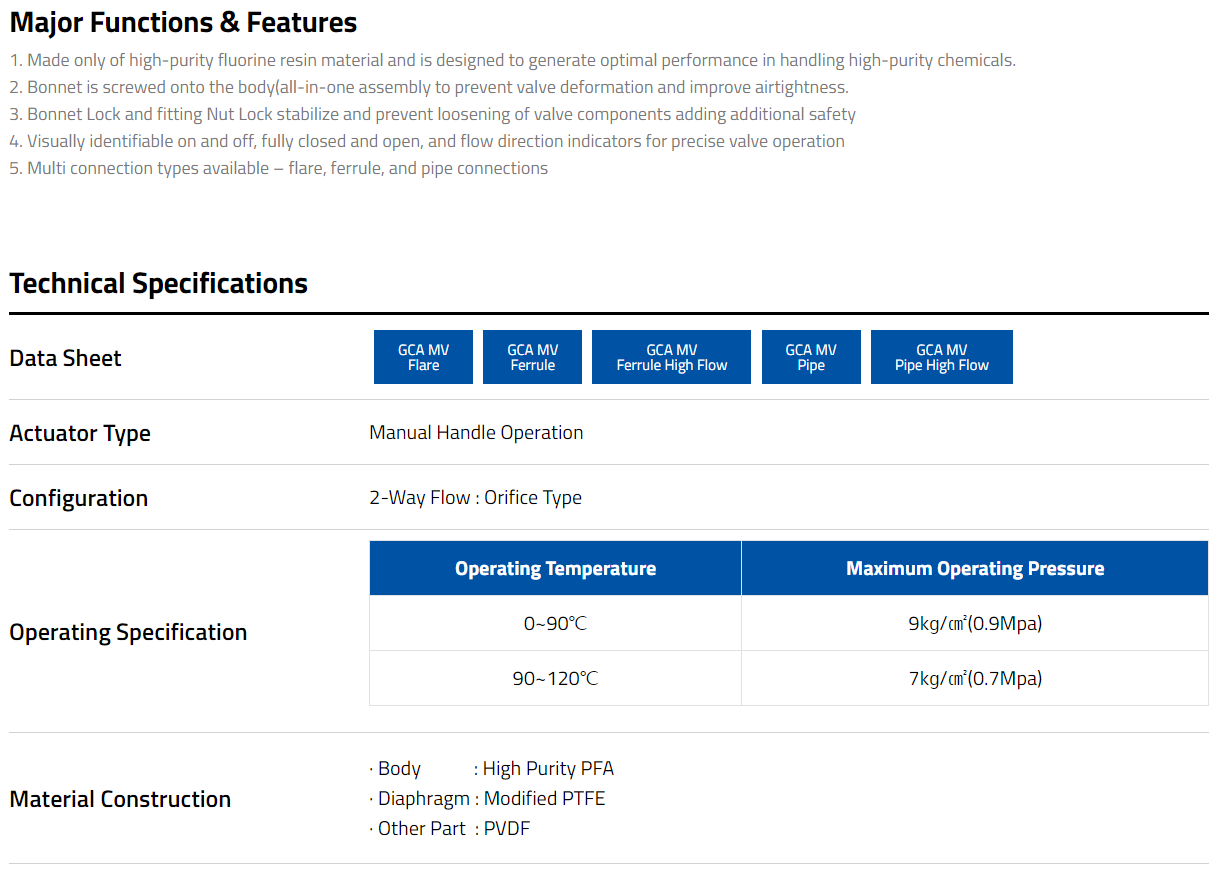
Task: Select the Actuator Type label
Action: coord(80,433)
